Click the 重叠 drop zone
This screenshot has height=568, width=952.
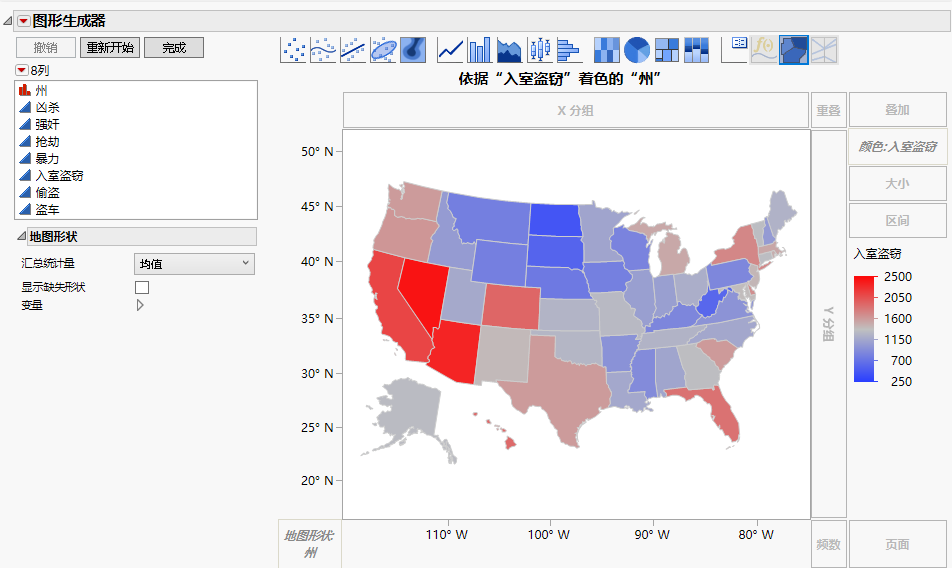(x=828, y=110)
